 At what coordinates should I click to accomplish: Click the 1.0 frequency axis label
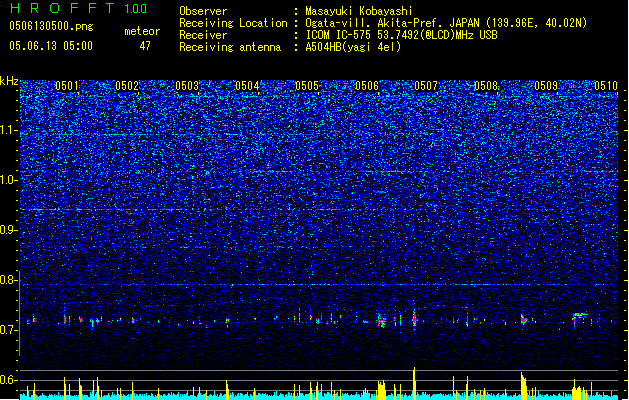[x=9, y=180]
